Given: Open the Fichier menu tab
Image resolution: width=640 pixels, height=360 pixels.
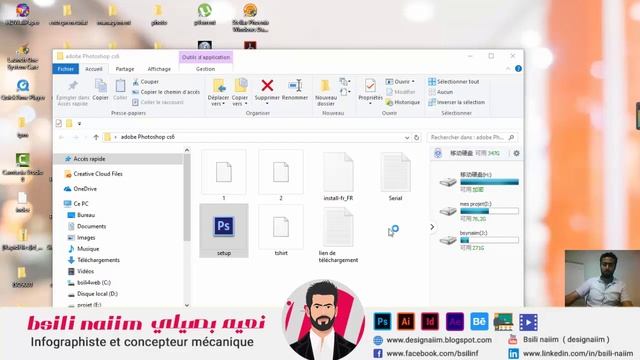Looking at the screenshot, I should click(x=65, y=69).
